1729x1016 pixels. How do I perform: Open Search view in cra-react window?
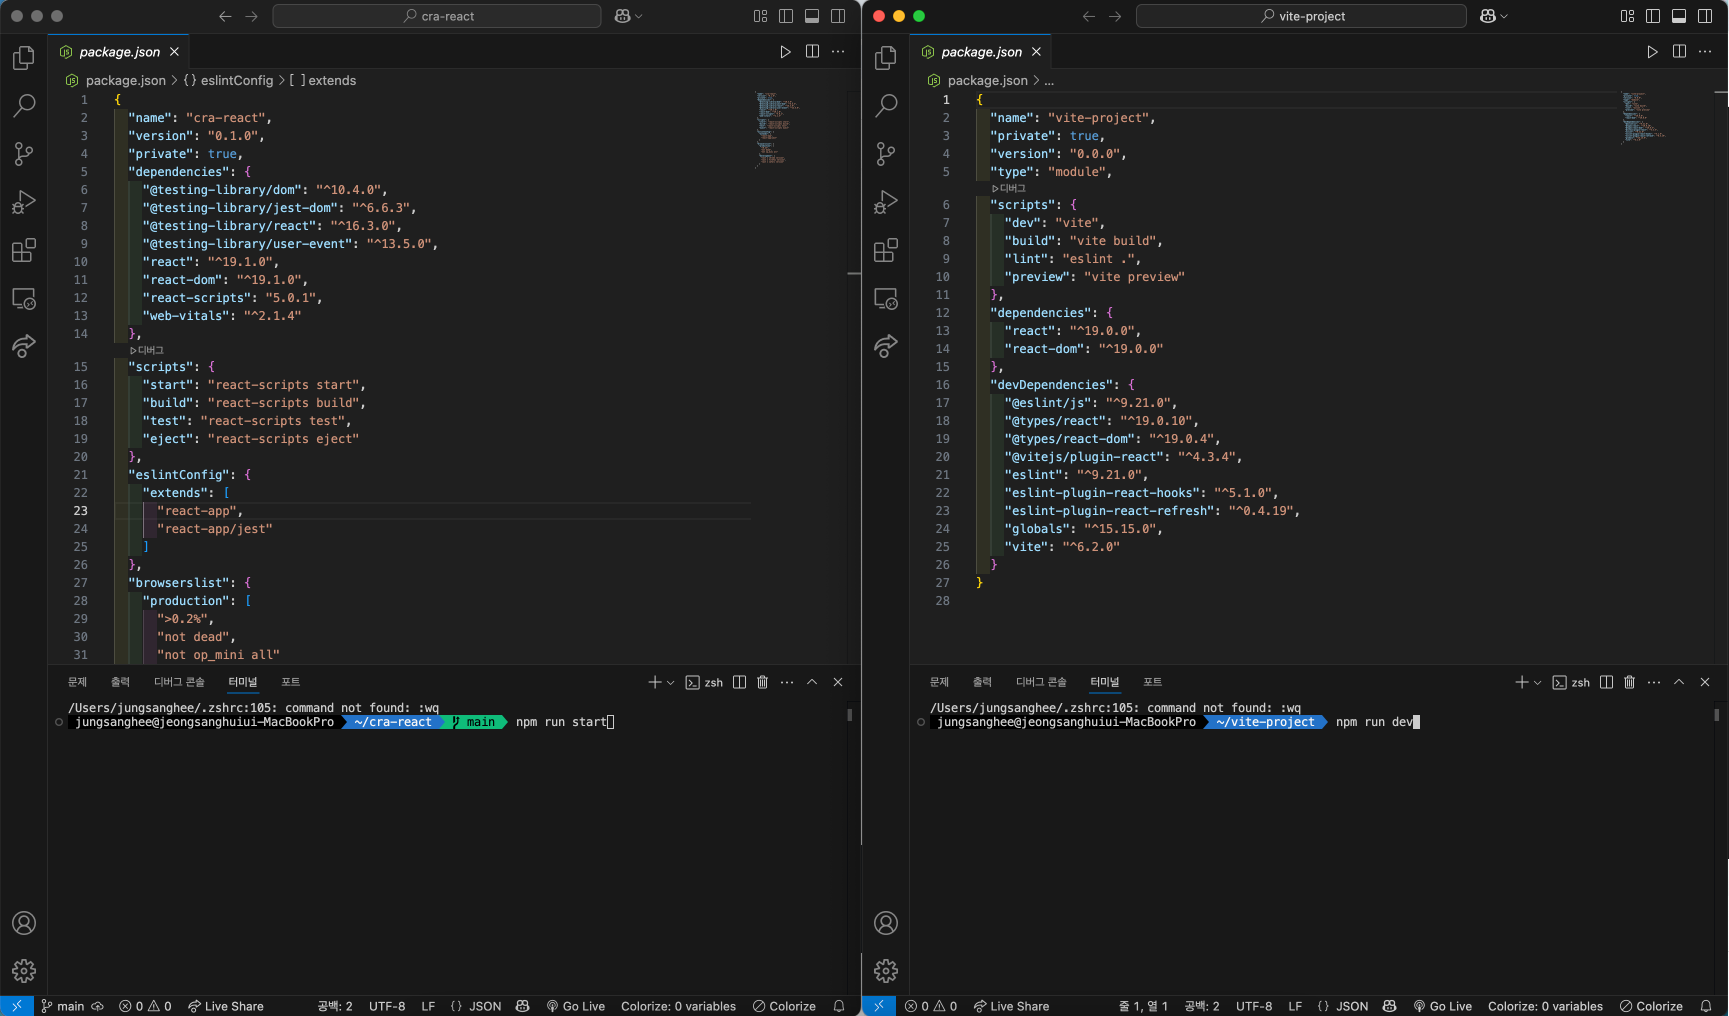[24, 106]
